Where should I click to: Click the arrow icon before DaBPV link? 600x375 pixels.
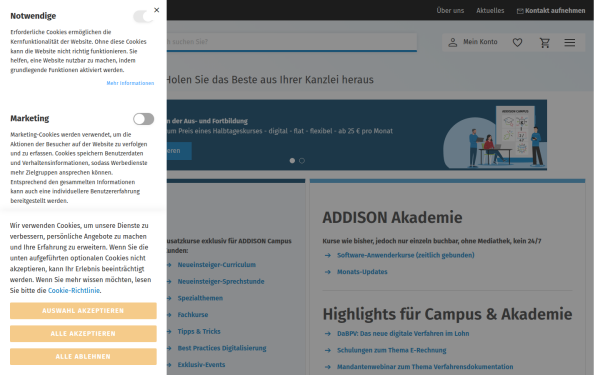(x=328, y=334)
